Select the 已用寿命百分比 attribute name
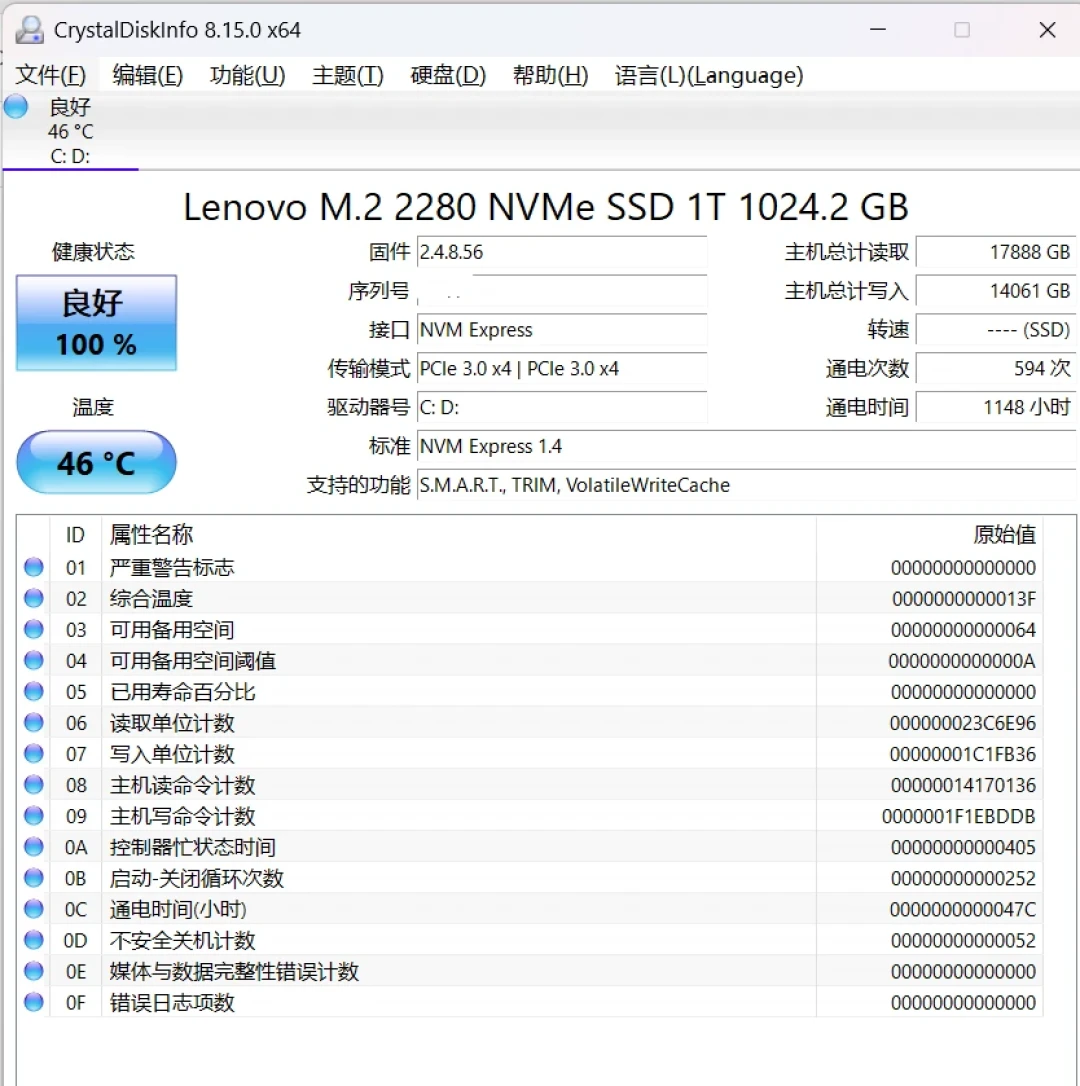The height and width of the screenshot is (1086, 1080). 182,692
